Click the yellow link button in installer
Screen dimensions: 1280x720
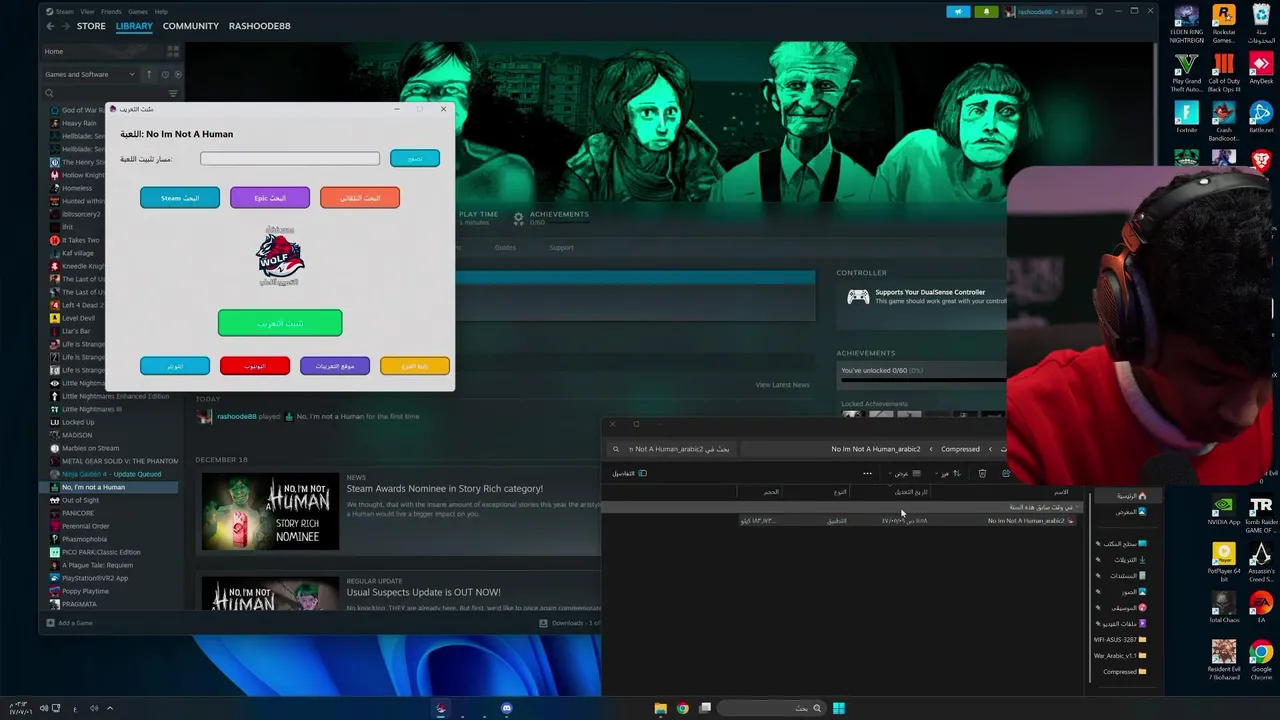[415, 366]
